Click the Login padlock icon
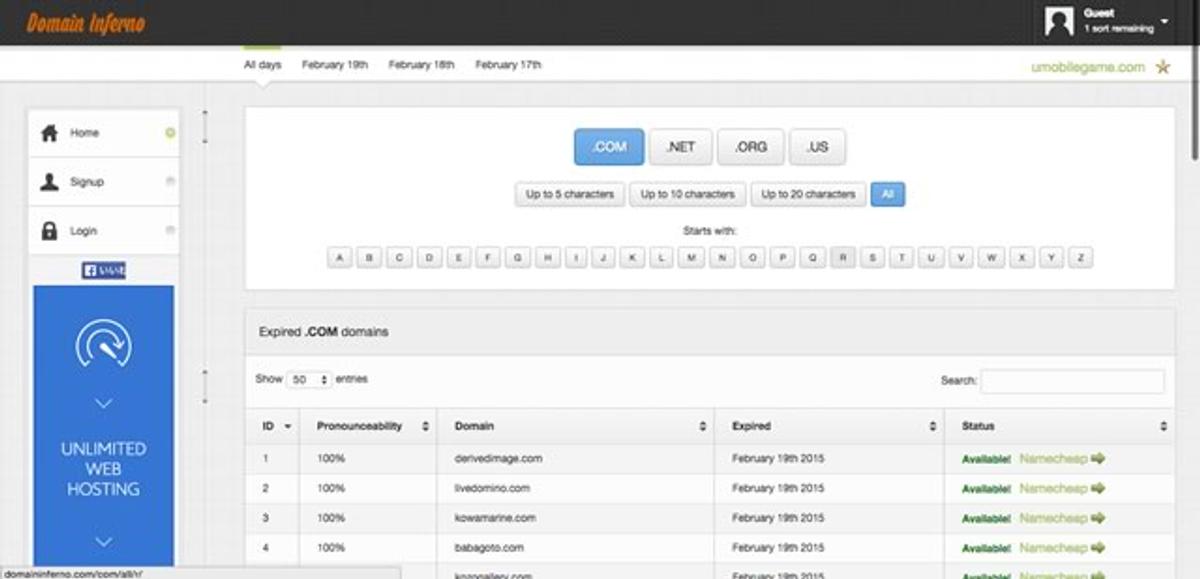Viewport: 1200px width, 579px height. pyautogui.click(x=49, y=231)
